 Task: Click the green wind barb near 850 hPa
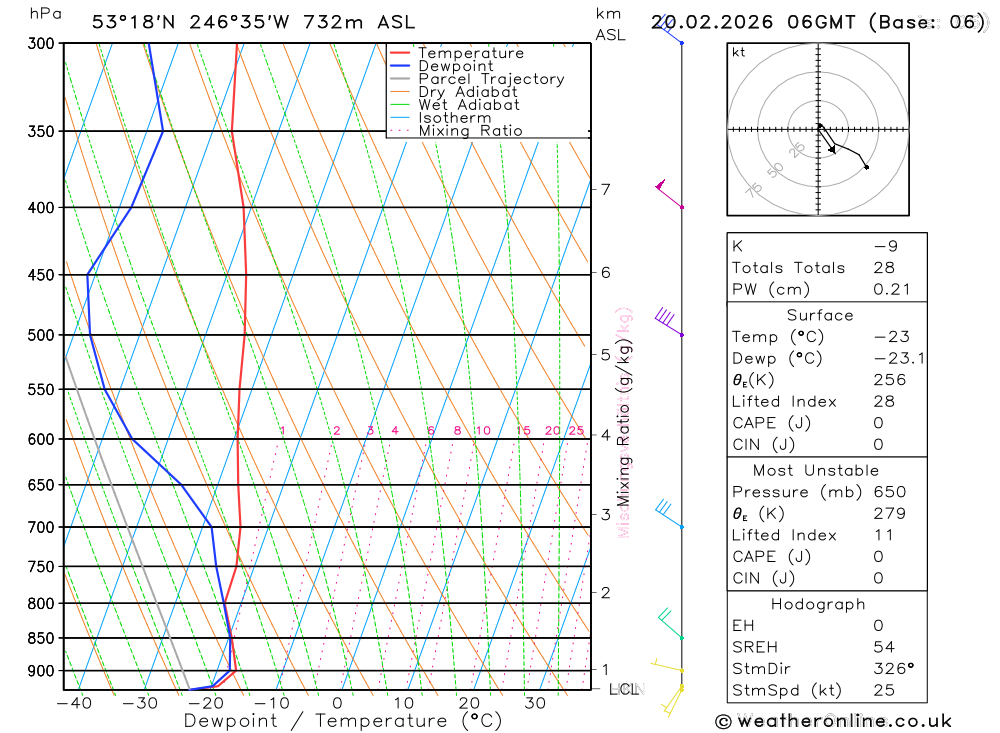pyautogui.click(x=670, y=624)
